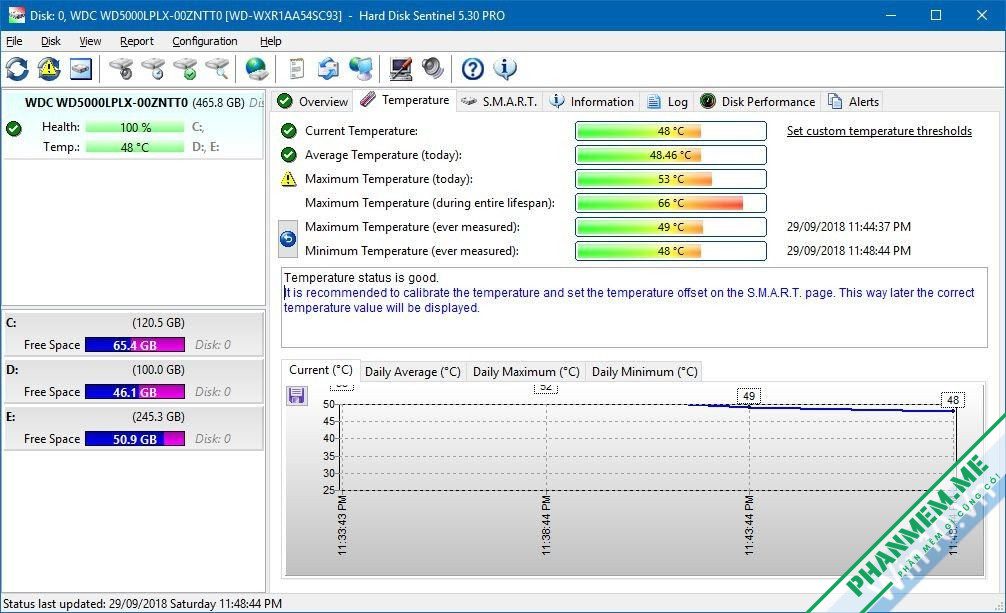Switch to the S.M.A.R.T. tab
1006x613 pixels.
coord(500,101)
